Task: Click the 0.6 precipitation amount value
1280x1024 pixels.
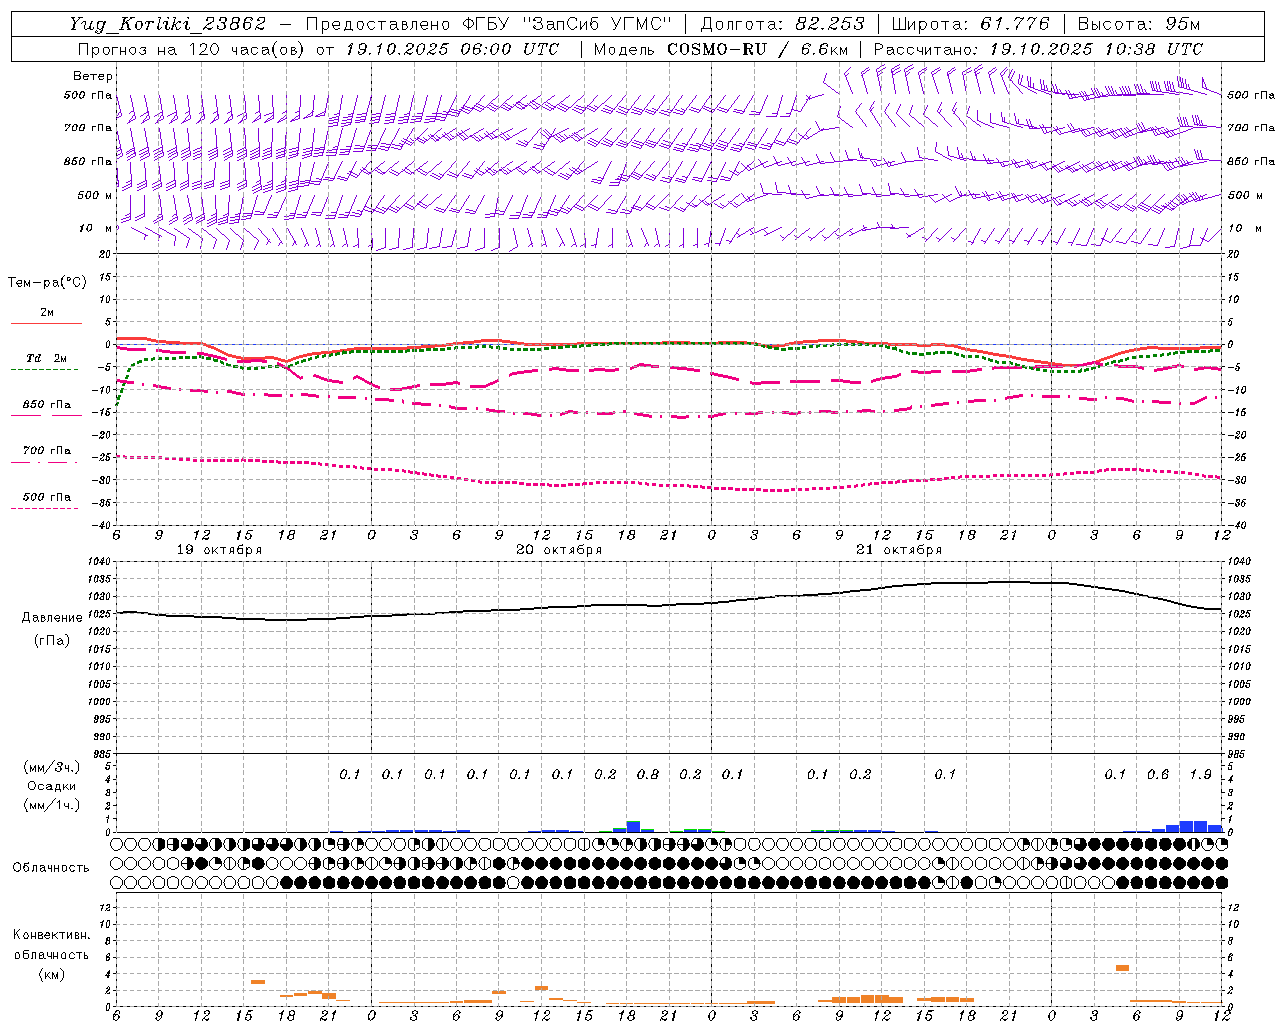Action: click(x=1158, y=774)
